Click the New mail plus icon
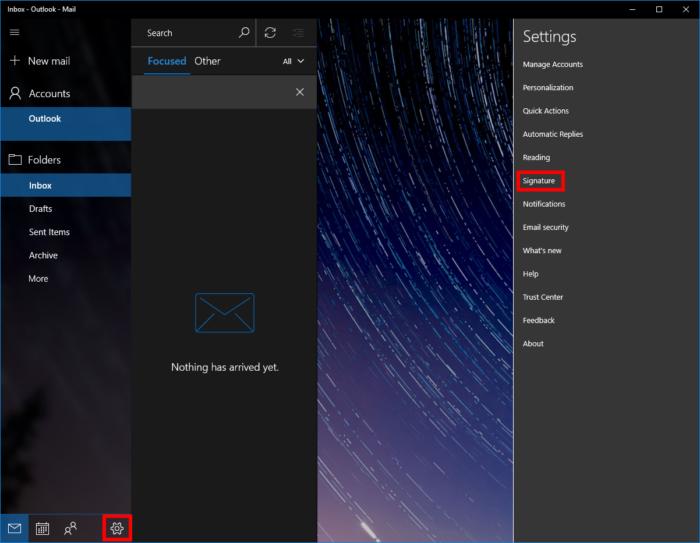 click(x=15, y=60)
